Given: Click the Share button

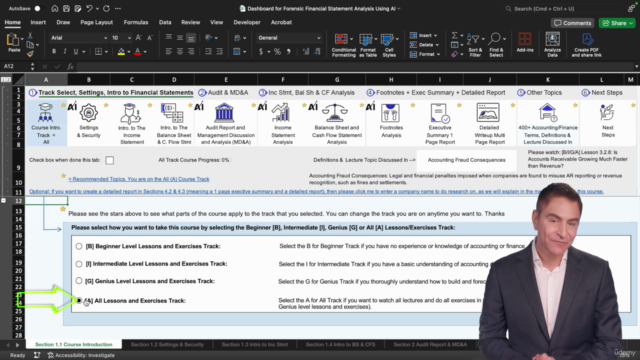Looking at the screenshot, I should click(617, 23).
